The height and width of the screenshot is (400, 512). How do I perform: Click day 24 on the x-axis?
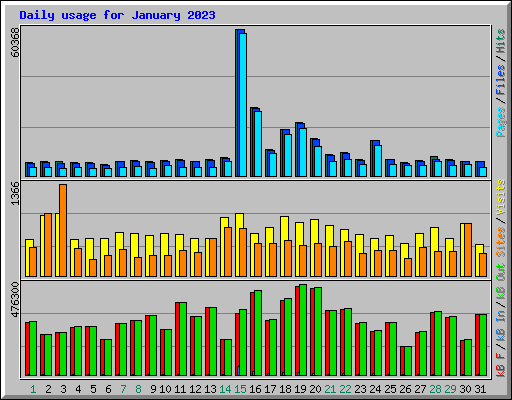(x=375, y=389)
